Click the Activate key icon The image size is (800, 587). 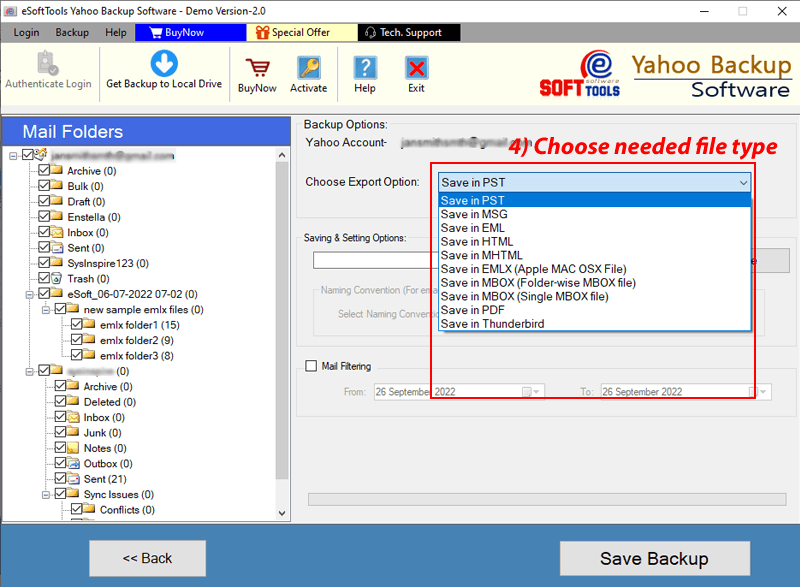coord(308,68)
